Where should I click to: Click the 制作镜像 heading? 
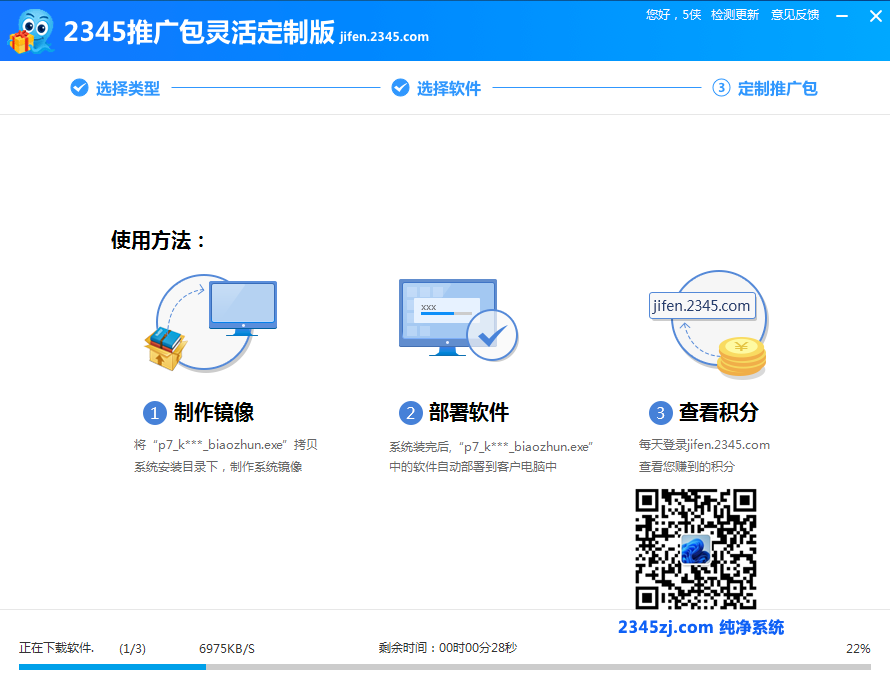[213, 412]
